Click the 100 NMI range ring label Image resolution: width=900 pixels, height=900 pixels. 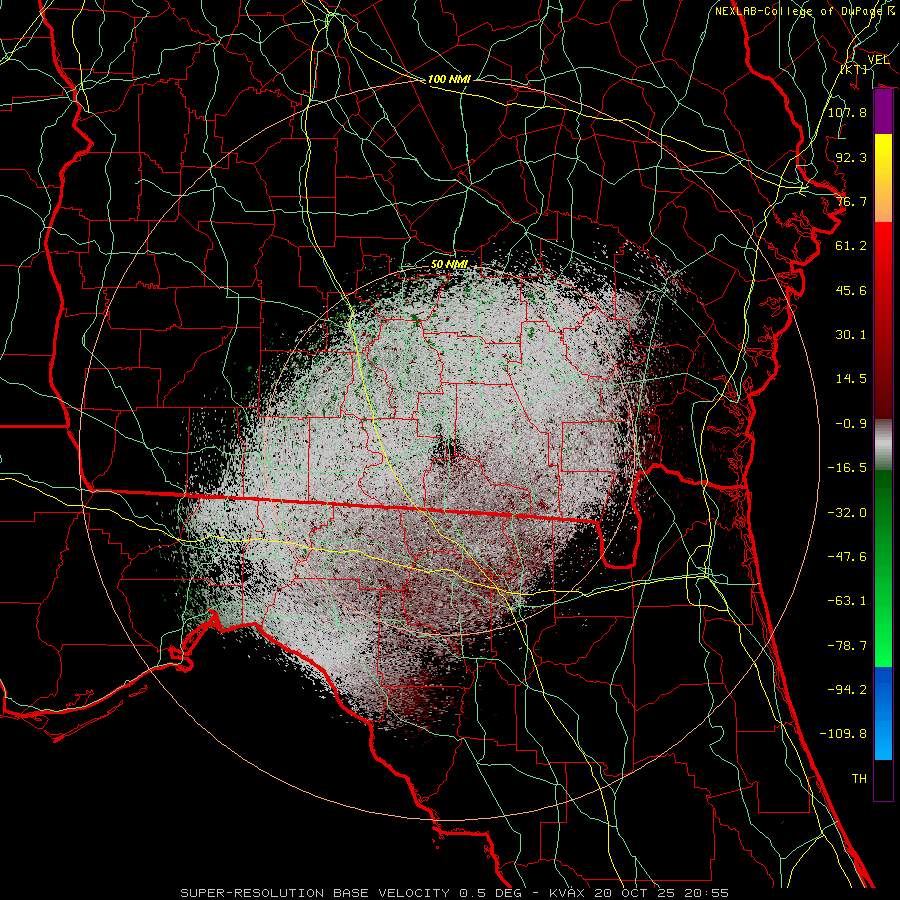pos(449,79)
